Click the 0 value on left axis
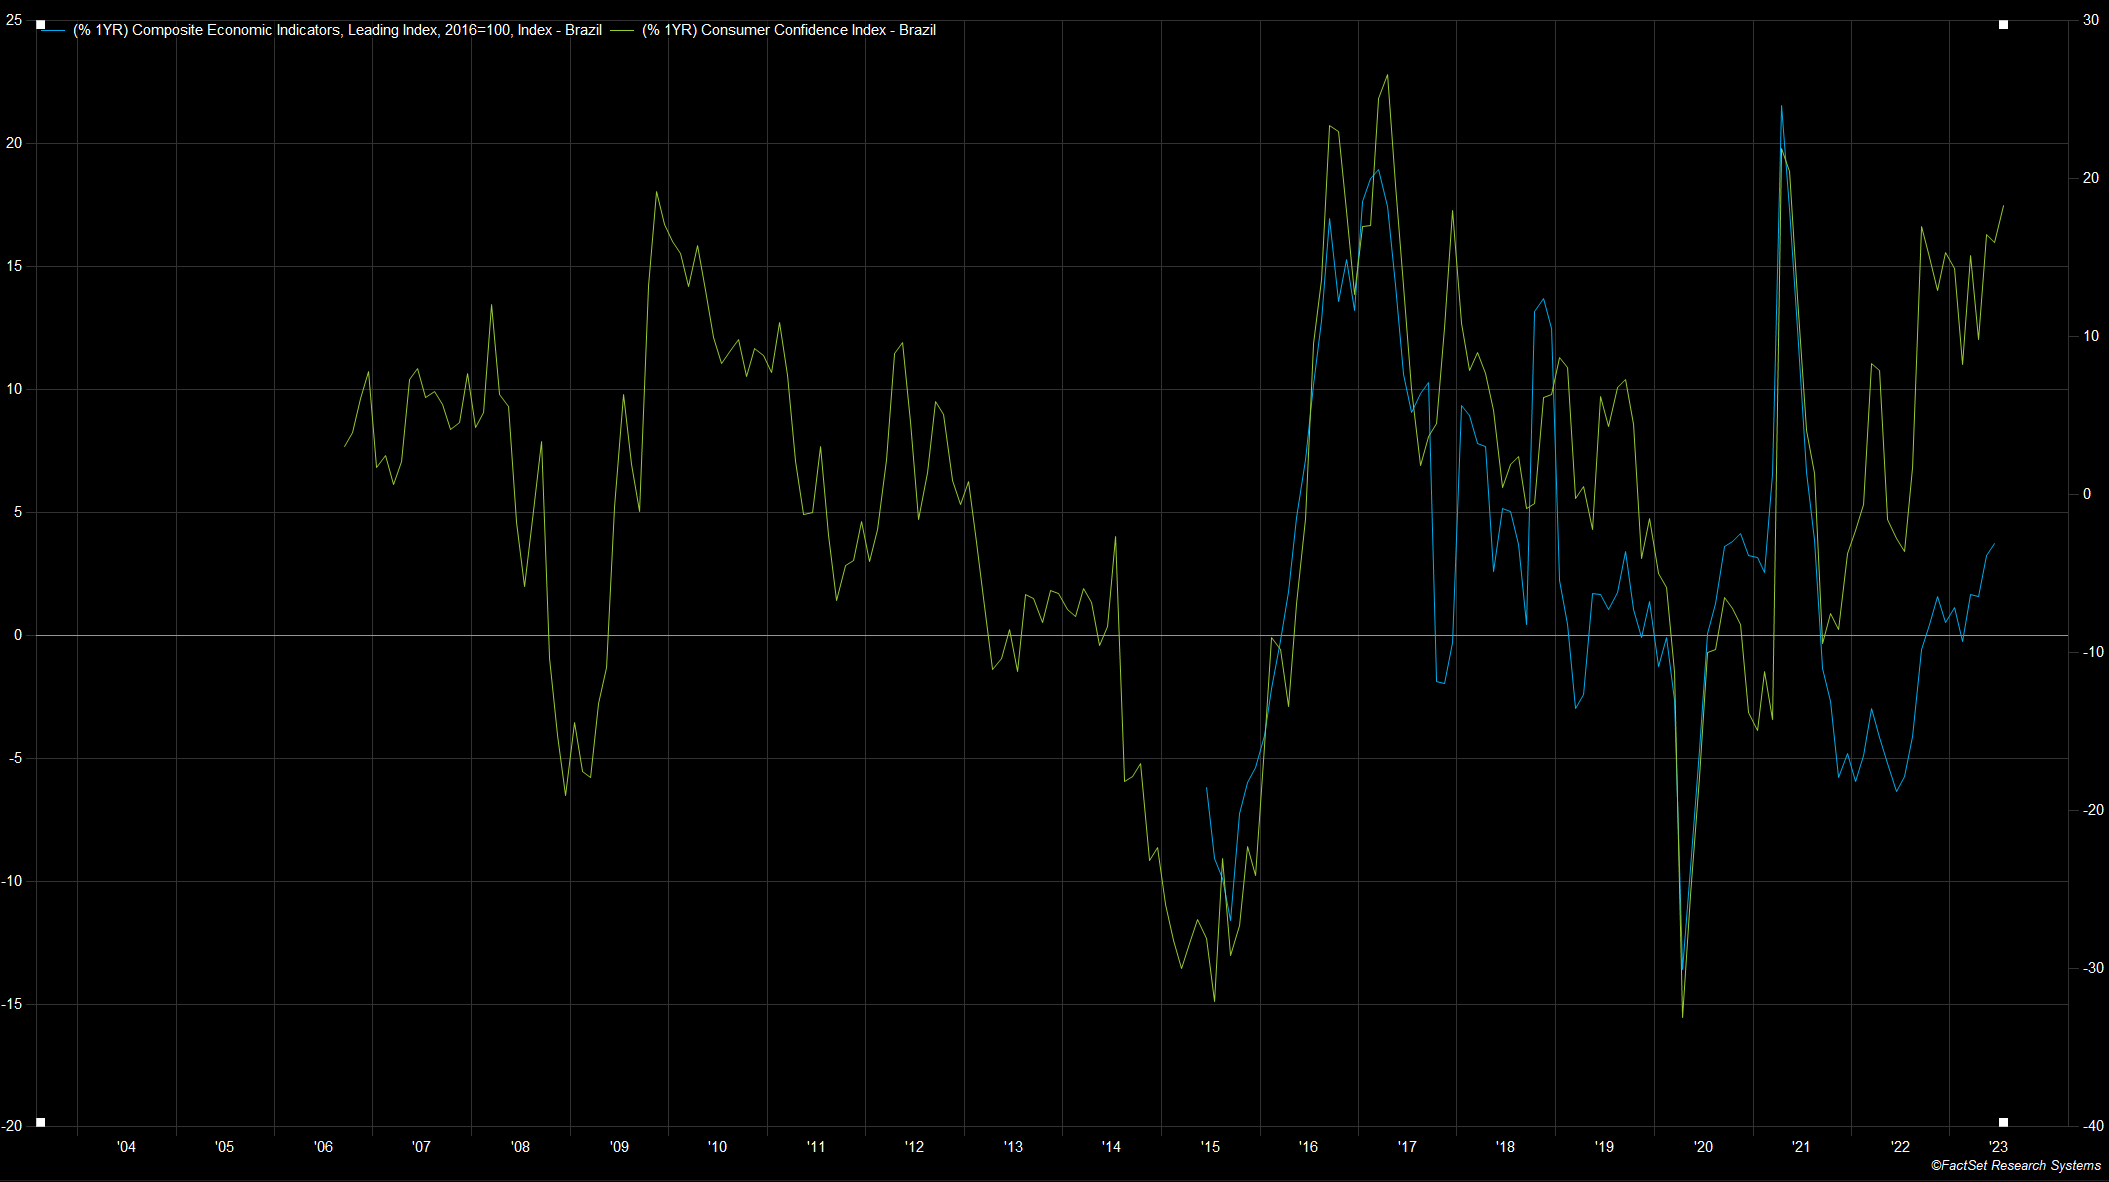The width and height of the screenshot is (2109, 1182). coord(18,635)
